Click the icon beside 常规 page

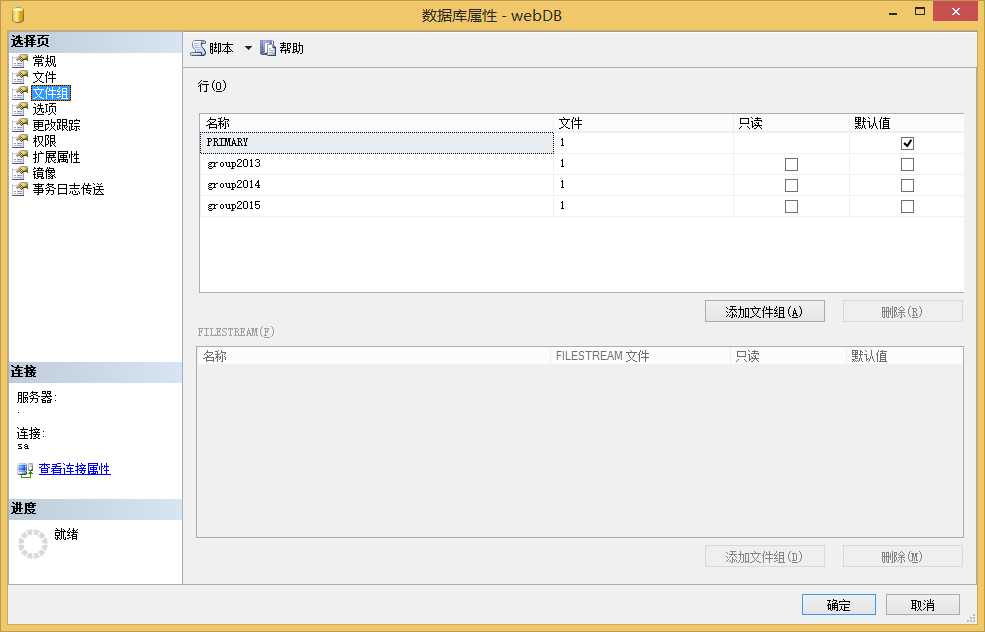click(20, 61)
